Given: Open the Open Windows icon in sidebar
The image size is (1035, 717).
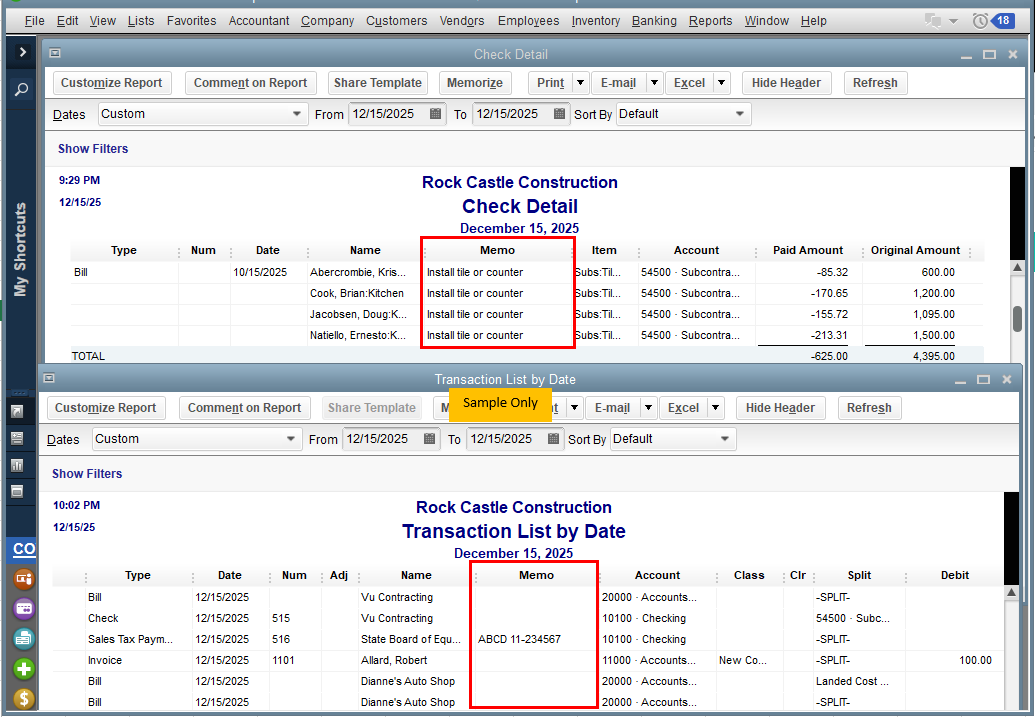Looking at the screenshot, I should [x=17, y=491].
